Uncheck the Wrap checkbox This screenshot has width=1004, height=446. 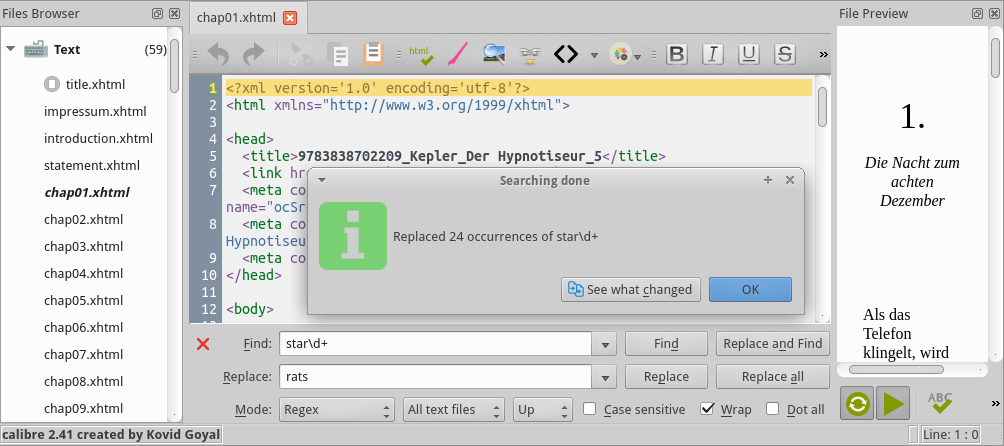708,409
